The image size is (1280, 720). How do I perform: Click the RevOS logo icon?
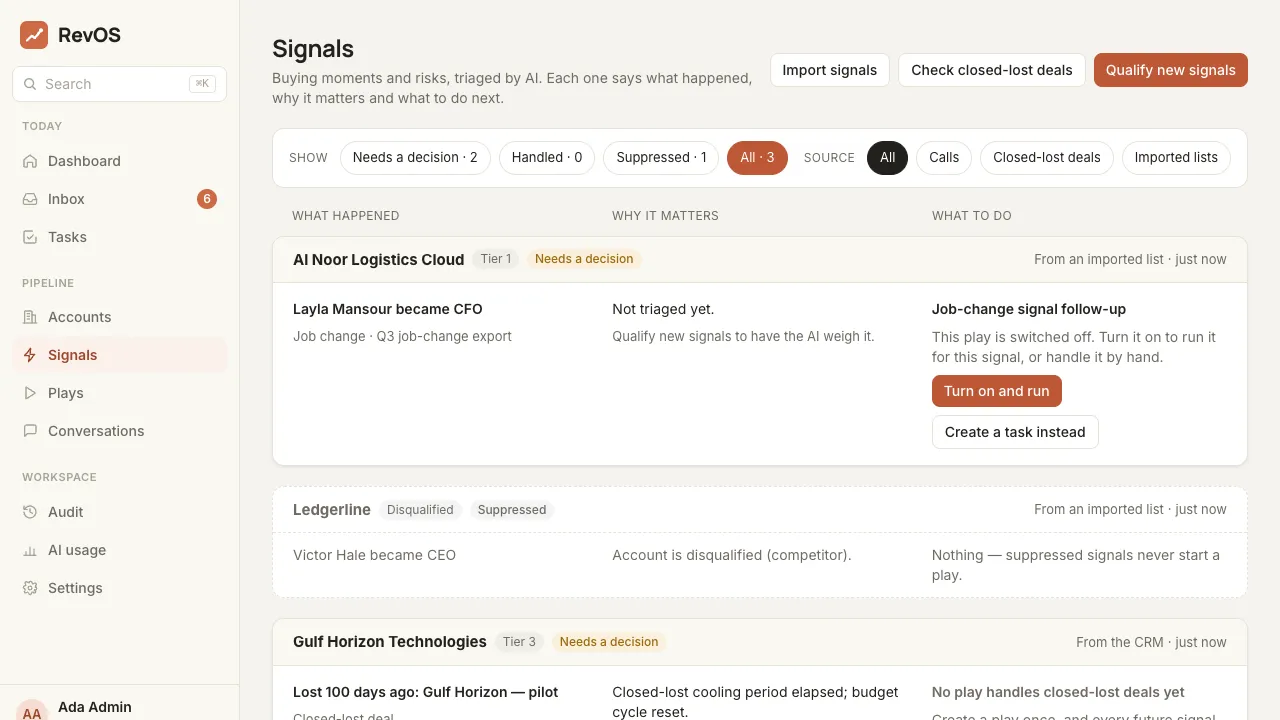point(34,35)
